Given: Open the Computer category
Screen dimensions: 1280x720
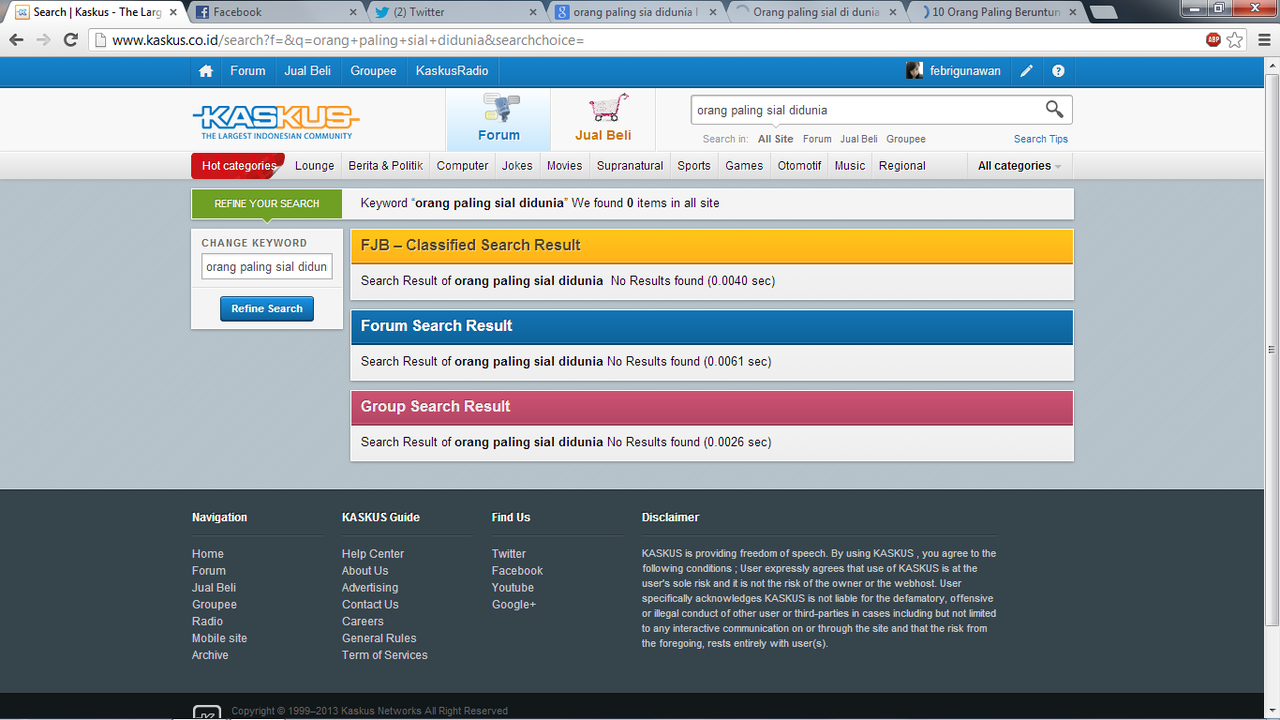Looking at the screenshot, I should tap(462, 166).
